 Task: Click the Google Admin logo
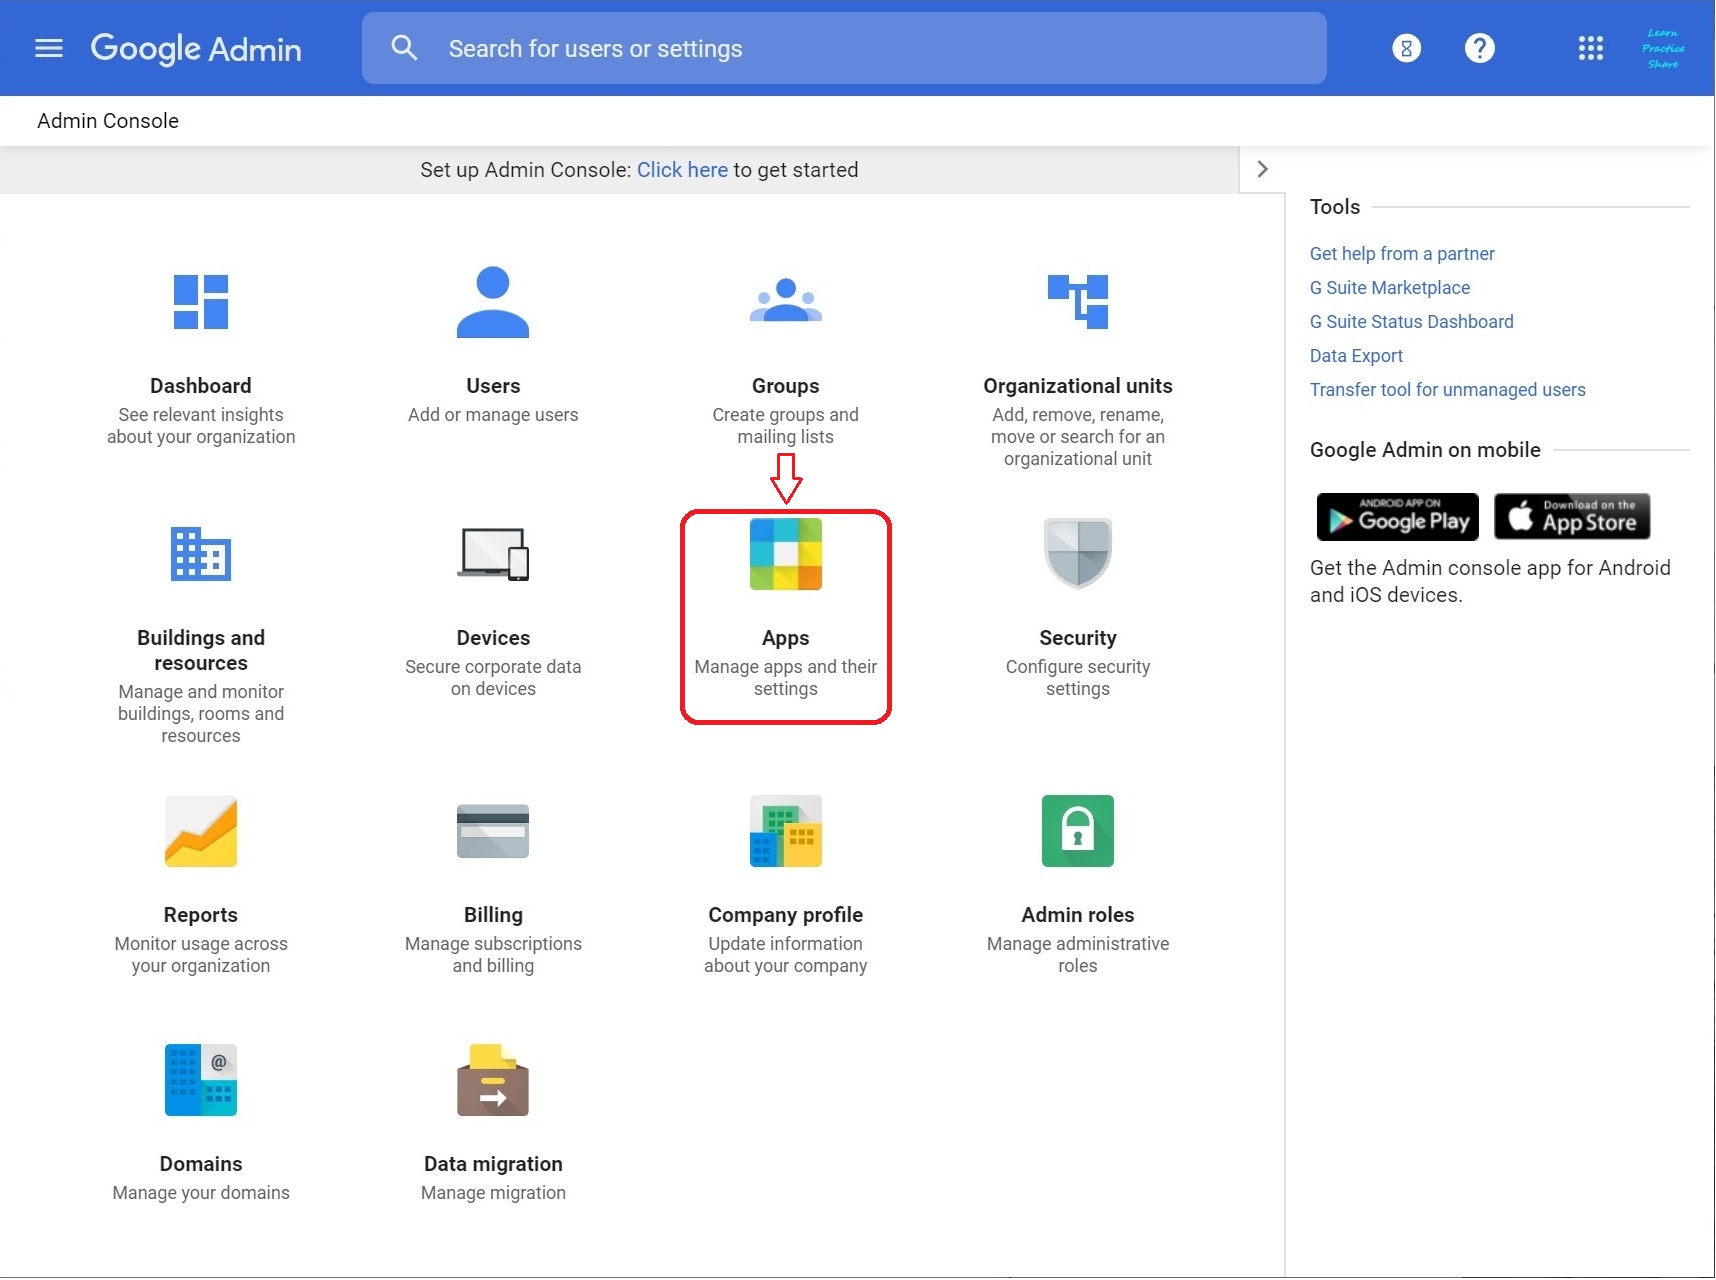pyautogui.click(x=196, y=49)
